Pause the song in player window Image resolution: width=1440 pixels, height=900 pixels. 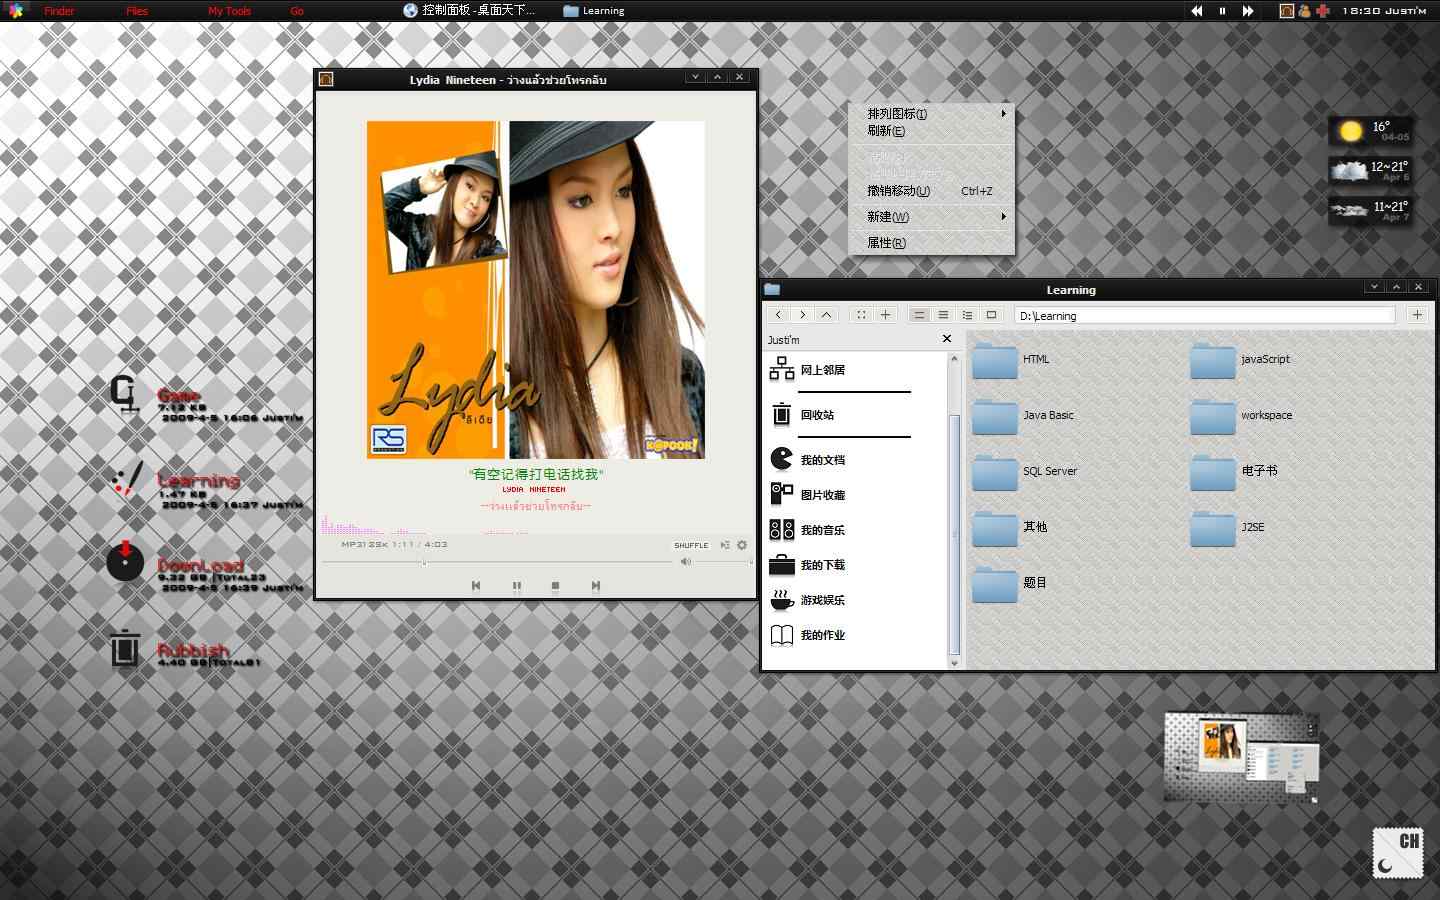coord(516,586)
